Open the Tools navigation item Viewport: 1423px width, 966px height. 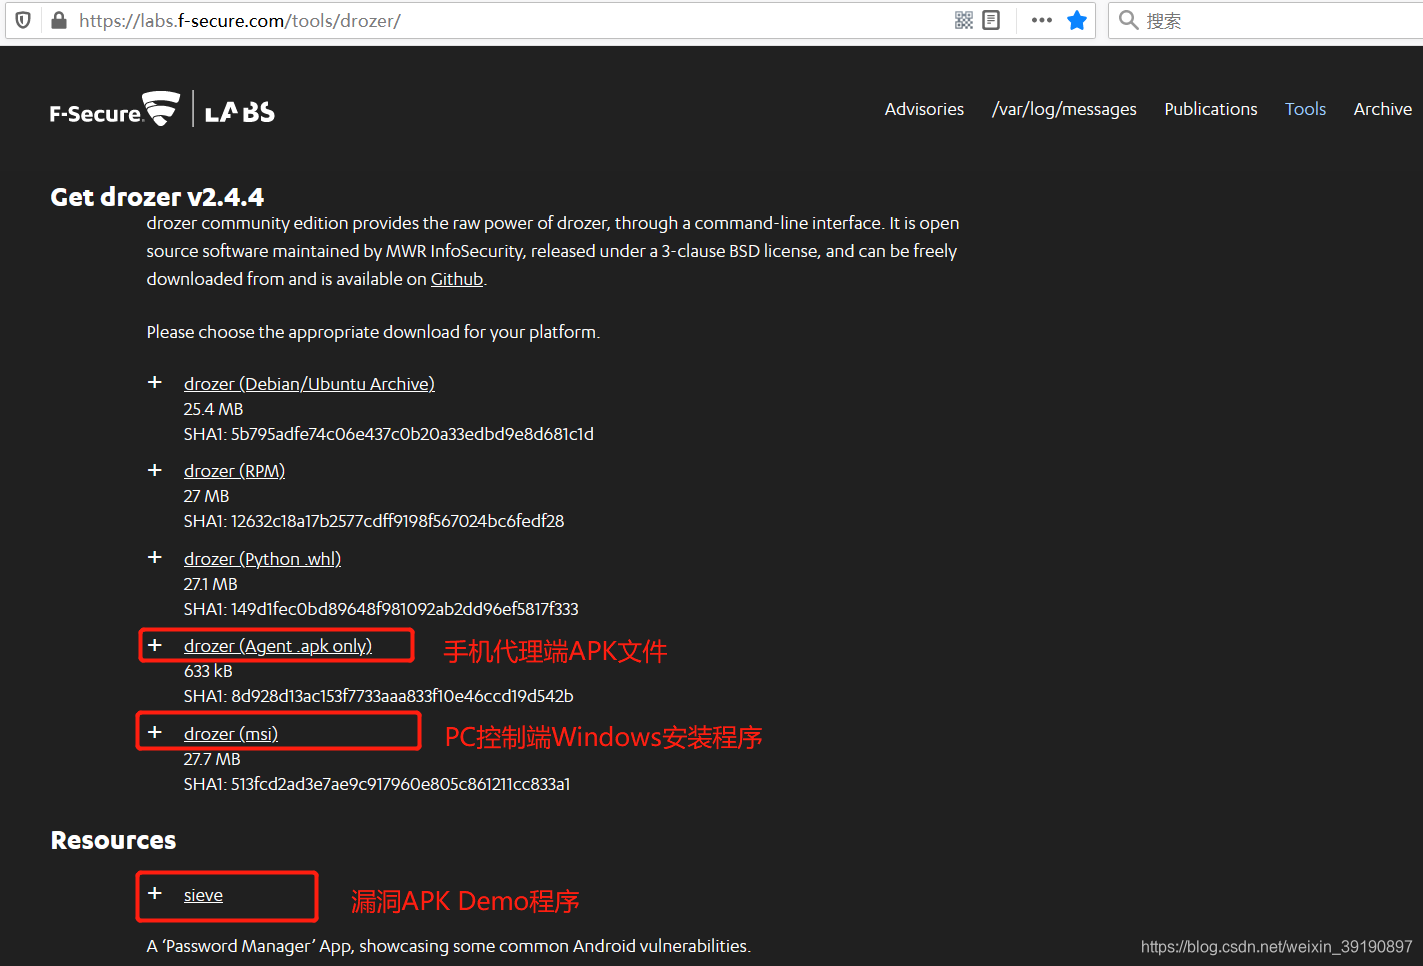click(x=1305, y=109)
